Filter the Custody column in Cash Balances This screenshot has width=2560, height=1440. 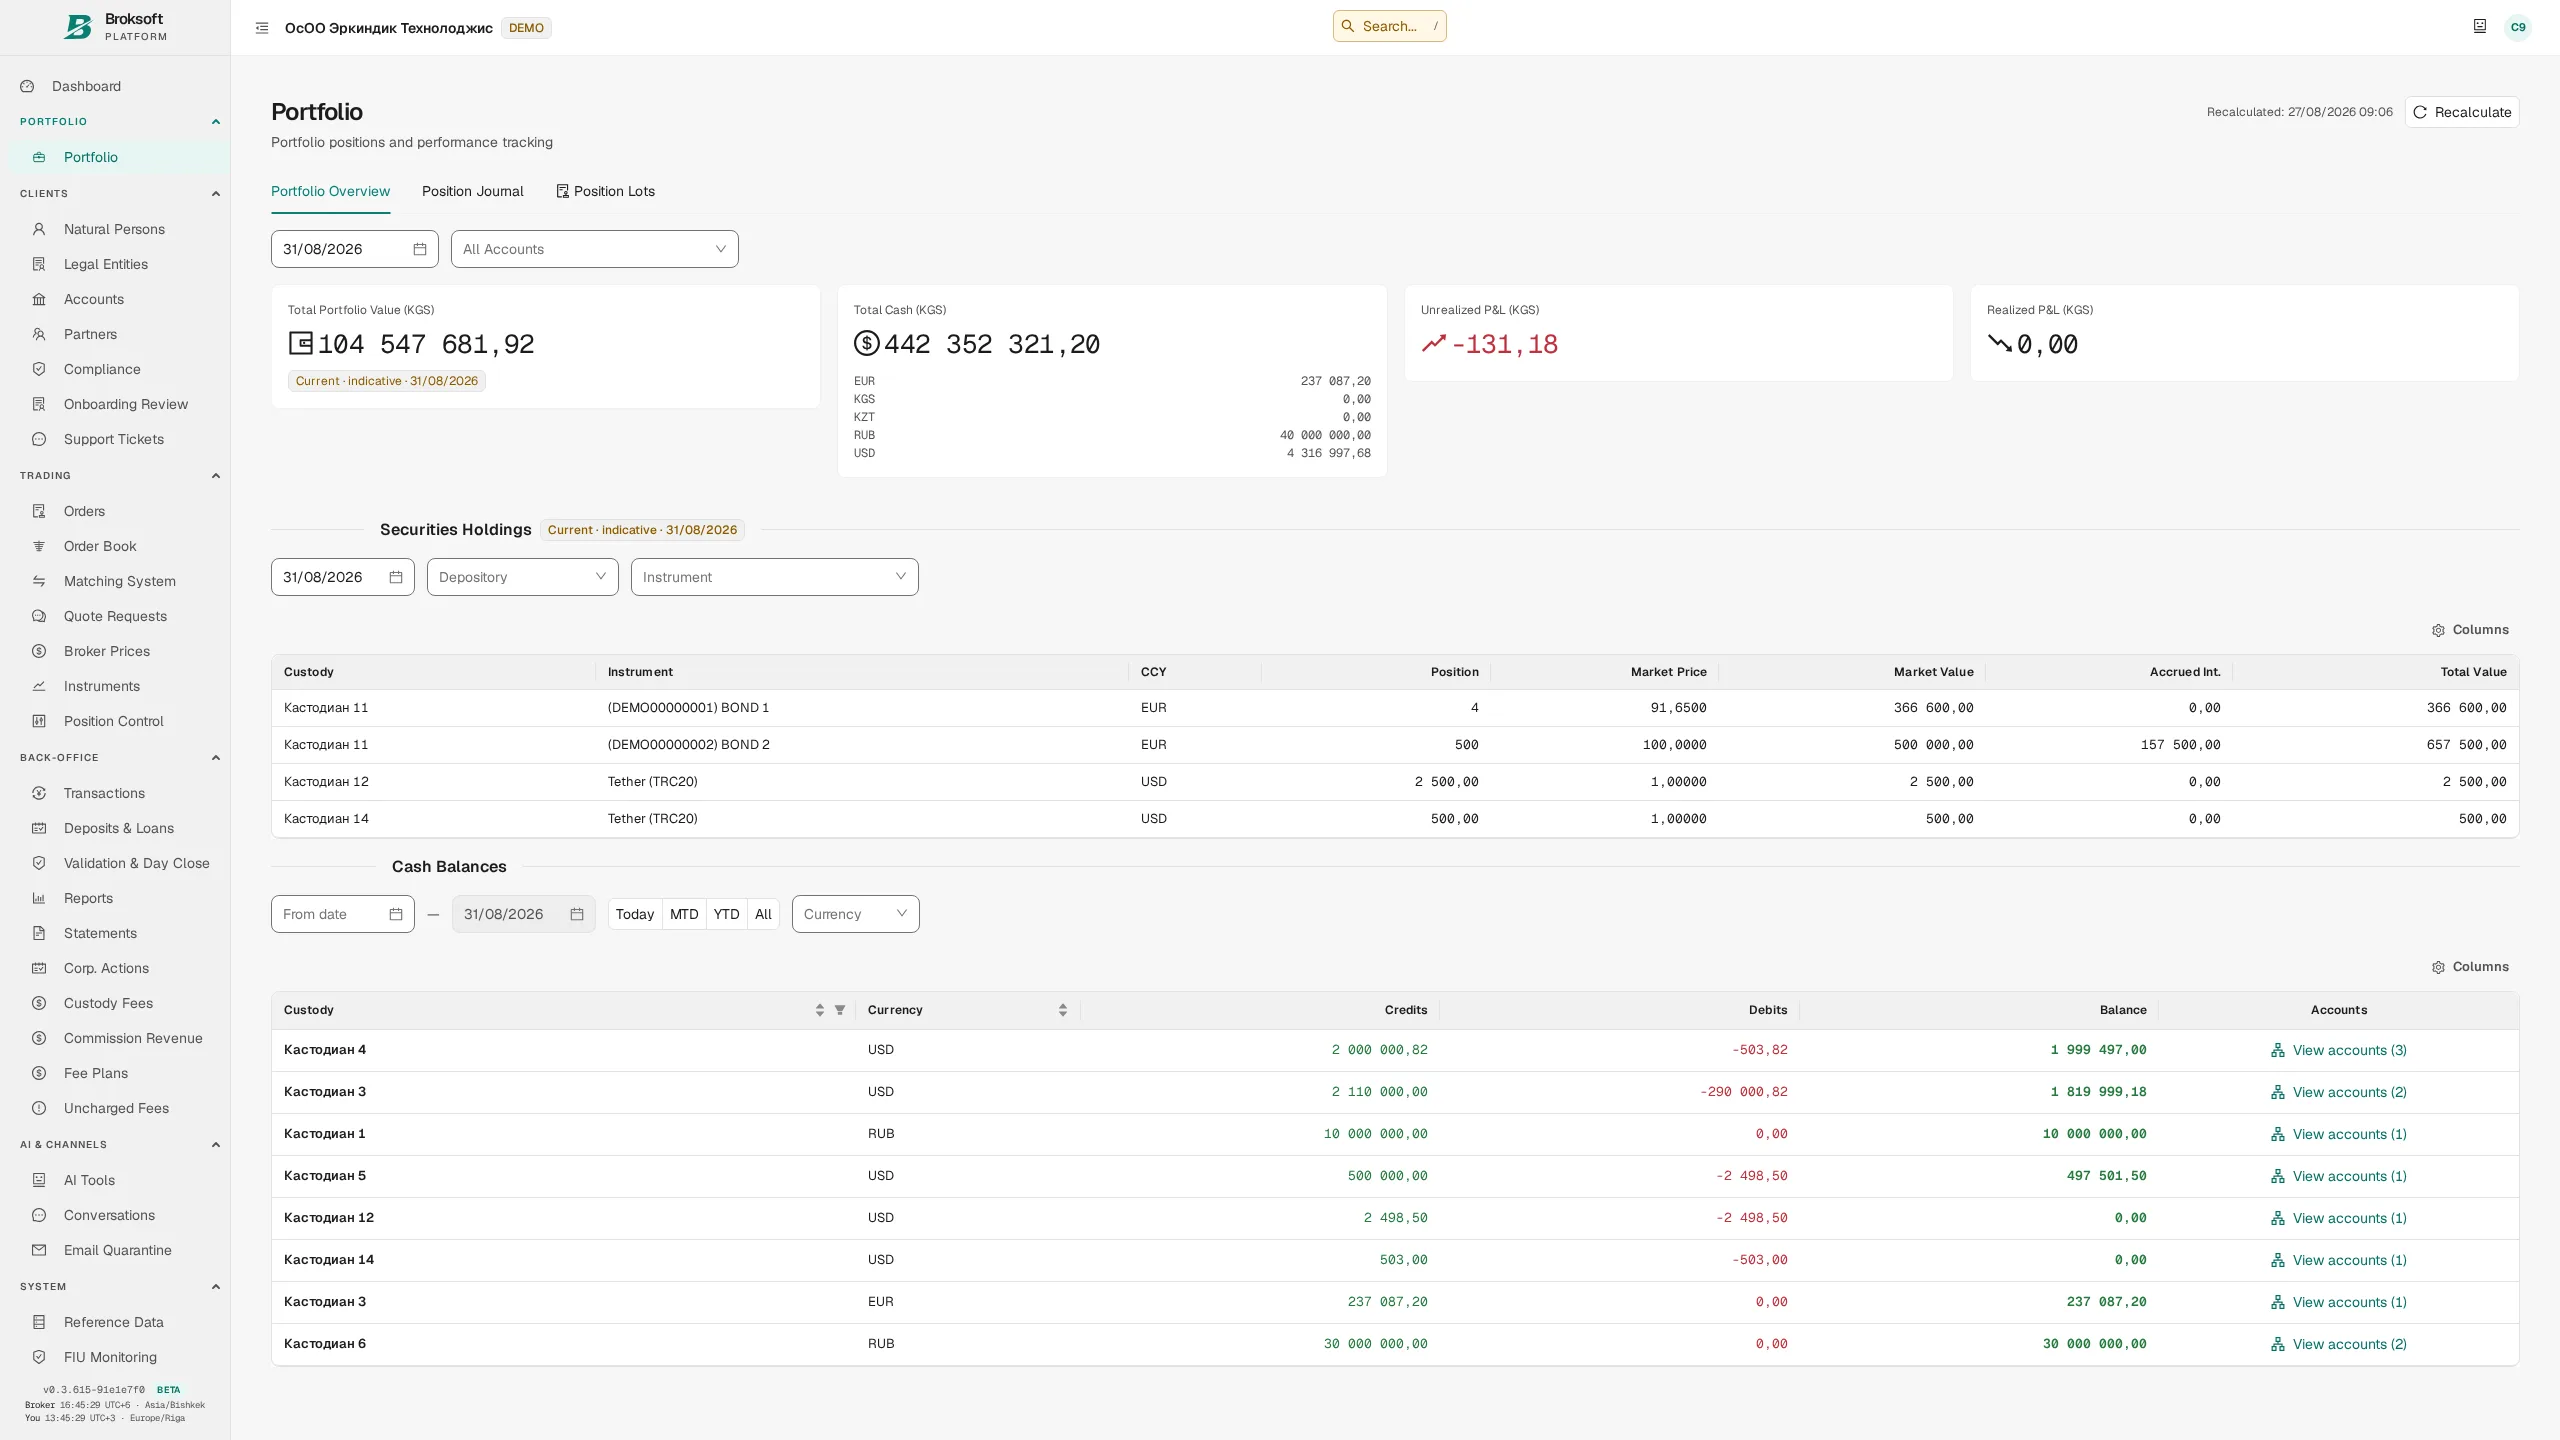tap(840, 1010)
